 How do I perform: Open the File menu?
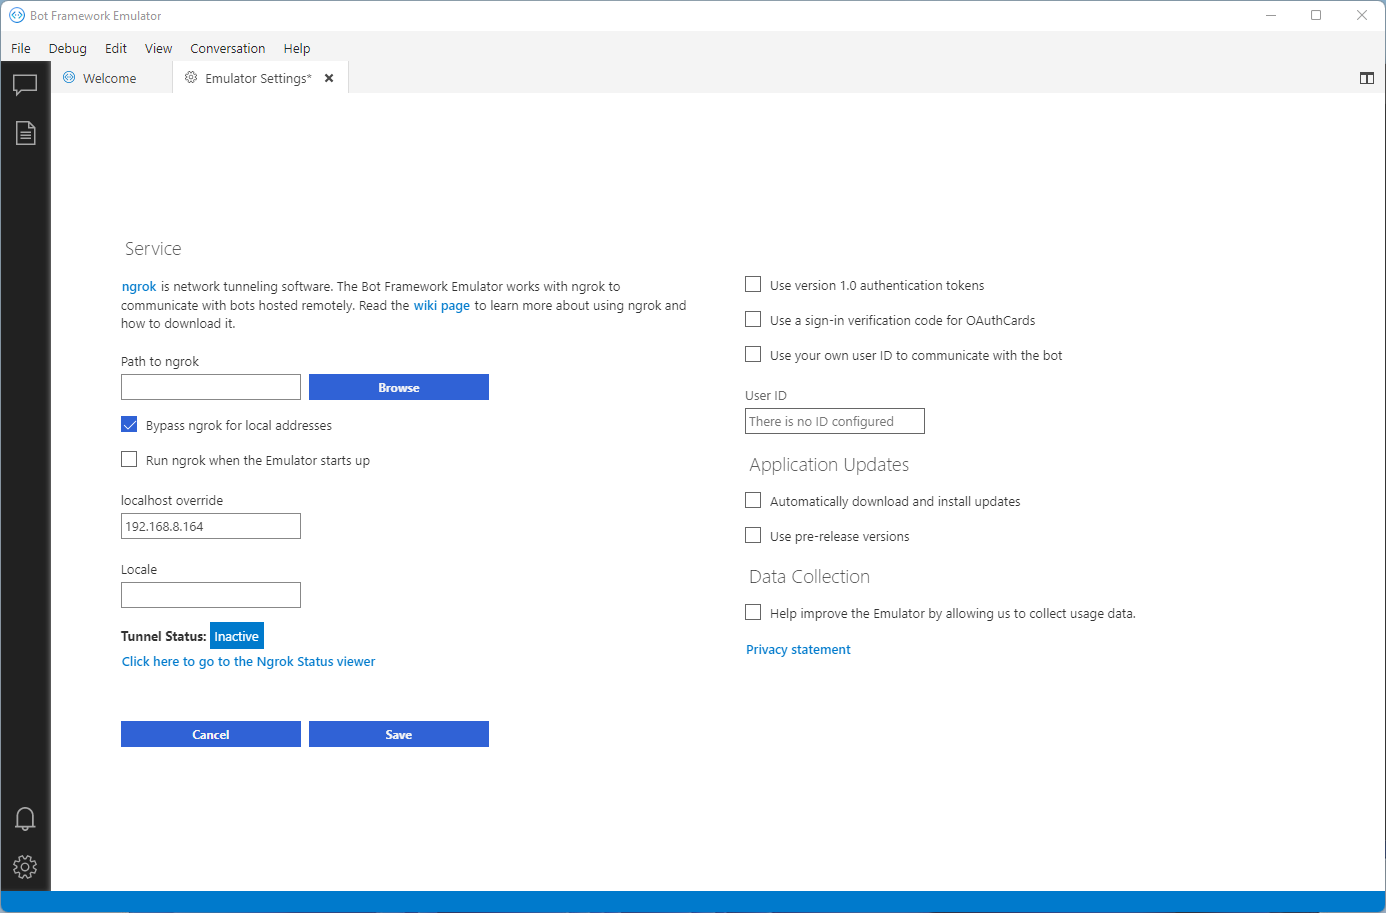21,48
